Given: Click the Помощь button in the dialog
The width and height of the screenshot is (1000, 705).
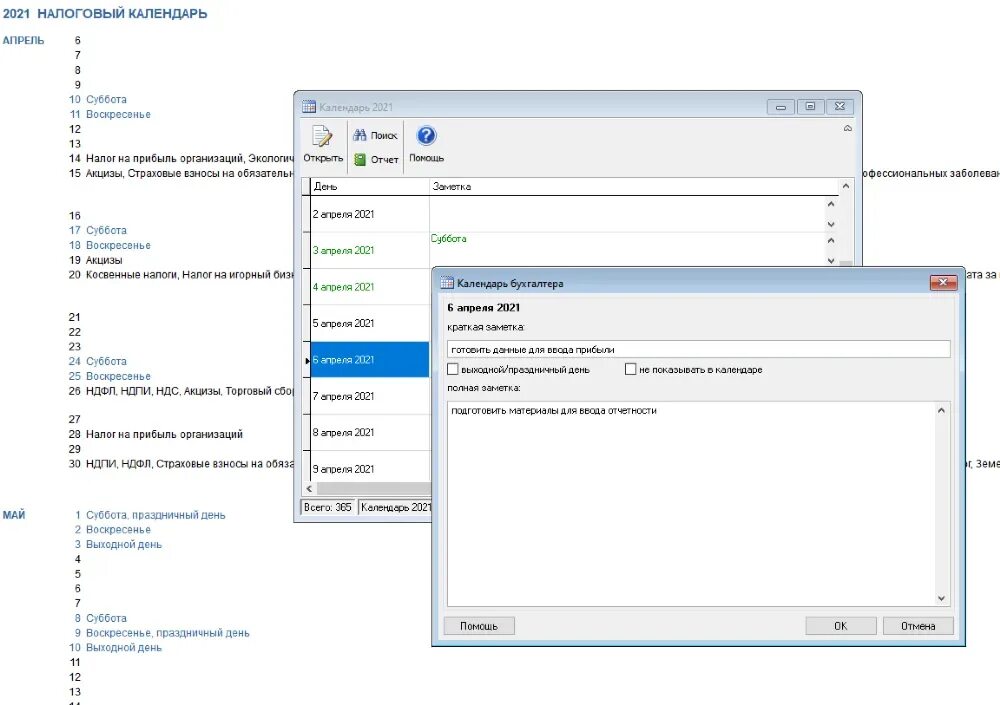Looking at the screenshot, I should pyautogui.click(x=479, y=626).
